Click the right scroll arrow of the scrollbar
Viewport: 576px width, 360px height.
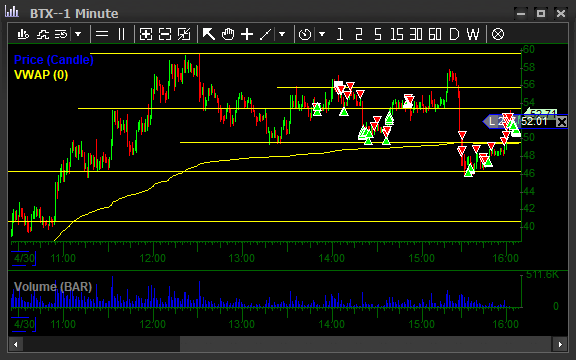[x=560, y=345]
